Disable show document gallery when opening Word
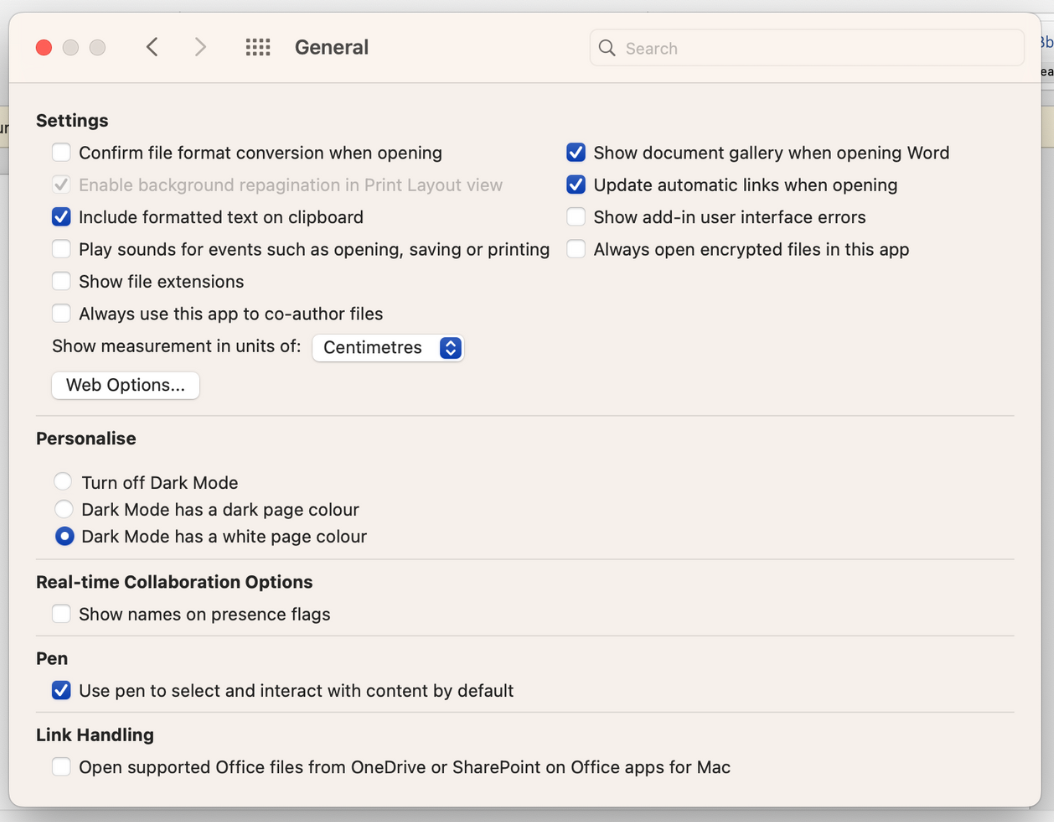Image resolution: width=1054 pixels, height=822 pixels. (x=576, y=152)
